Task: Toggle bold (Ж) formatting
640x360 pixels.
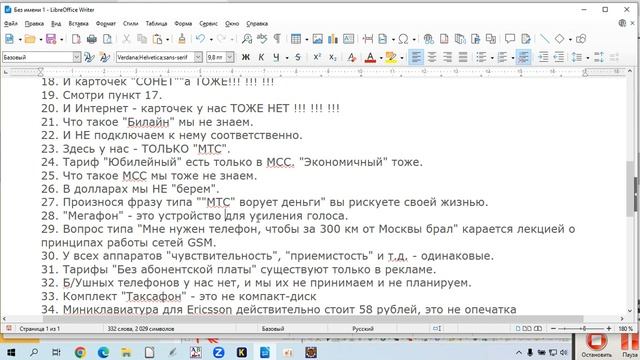Action: click(246, 58)
